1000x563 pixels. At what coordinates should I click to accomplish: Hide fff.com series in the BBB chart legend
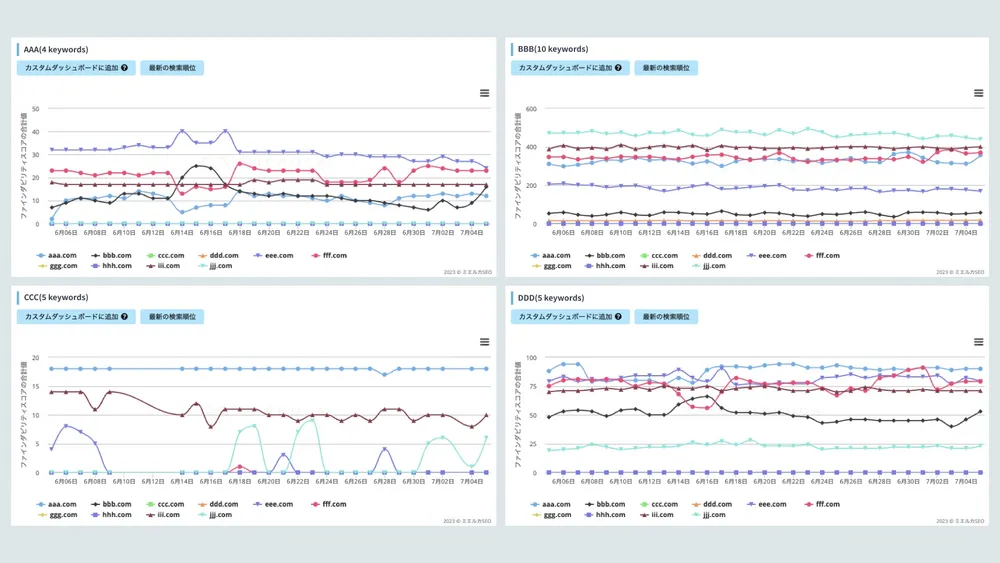821,255
